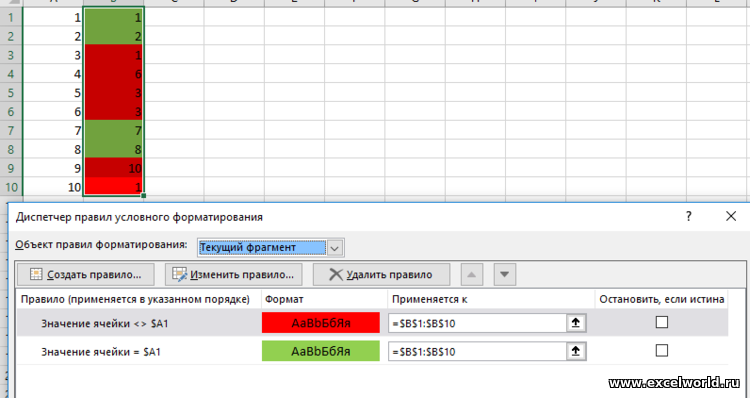This screenshot has width=750, height=398.
Task: Click cell A10 containing 10
Action: click(53, 187)
